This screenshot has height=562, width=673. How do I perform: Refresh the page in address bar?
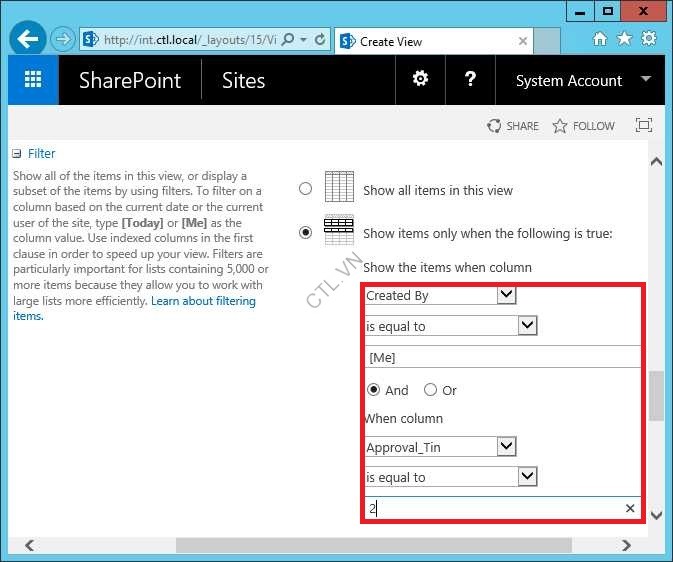(320, 40)
